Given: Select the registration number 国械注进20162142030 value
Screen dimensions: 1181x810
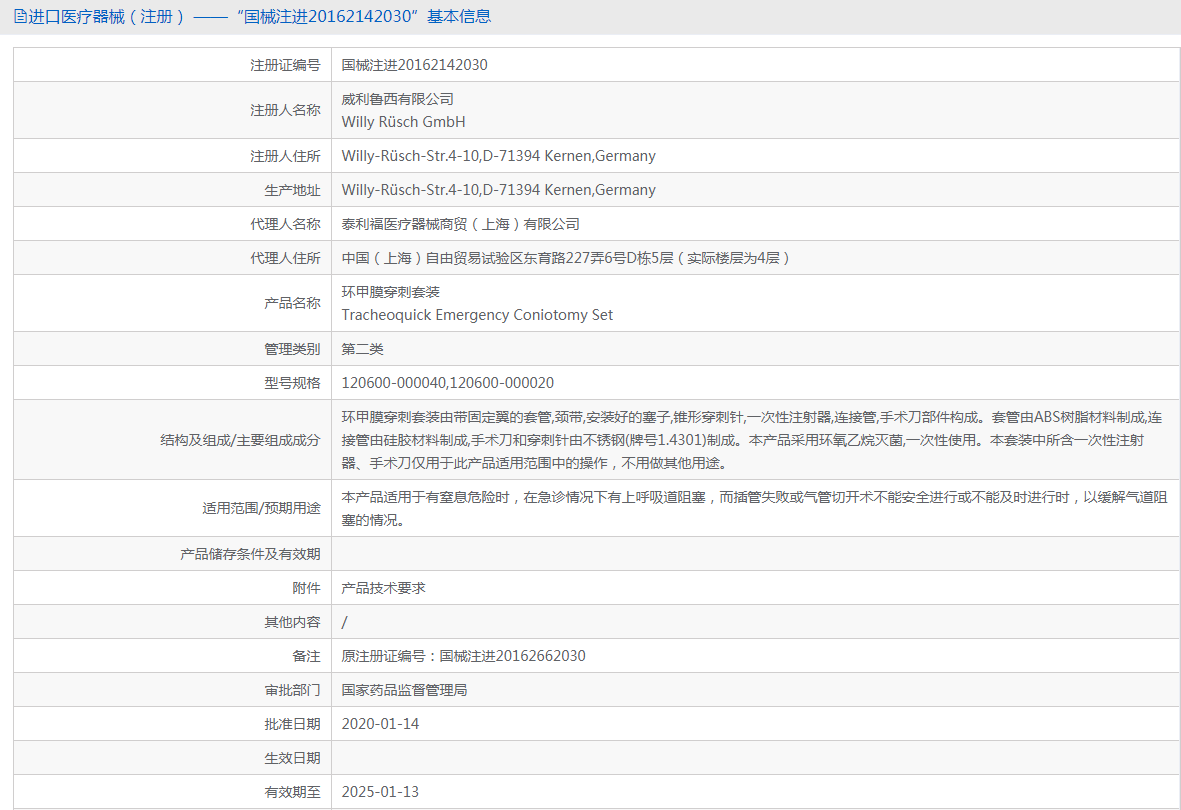Looking at the screenshot, I should pyautogui.click(x=414, y=66).
